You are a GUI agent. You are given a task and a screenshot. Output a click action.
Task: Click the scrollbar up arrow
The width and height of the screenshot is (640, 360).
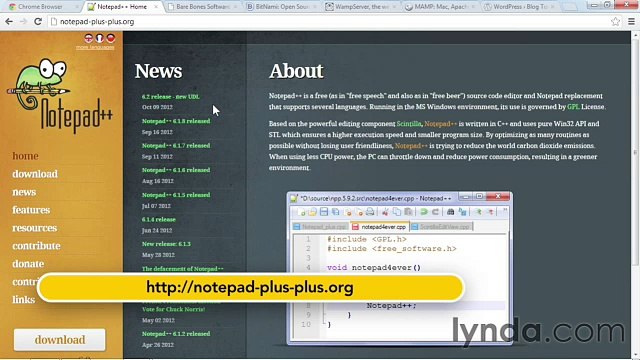(635, 36)
